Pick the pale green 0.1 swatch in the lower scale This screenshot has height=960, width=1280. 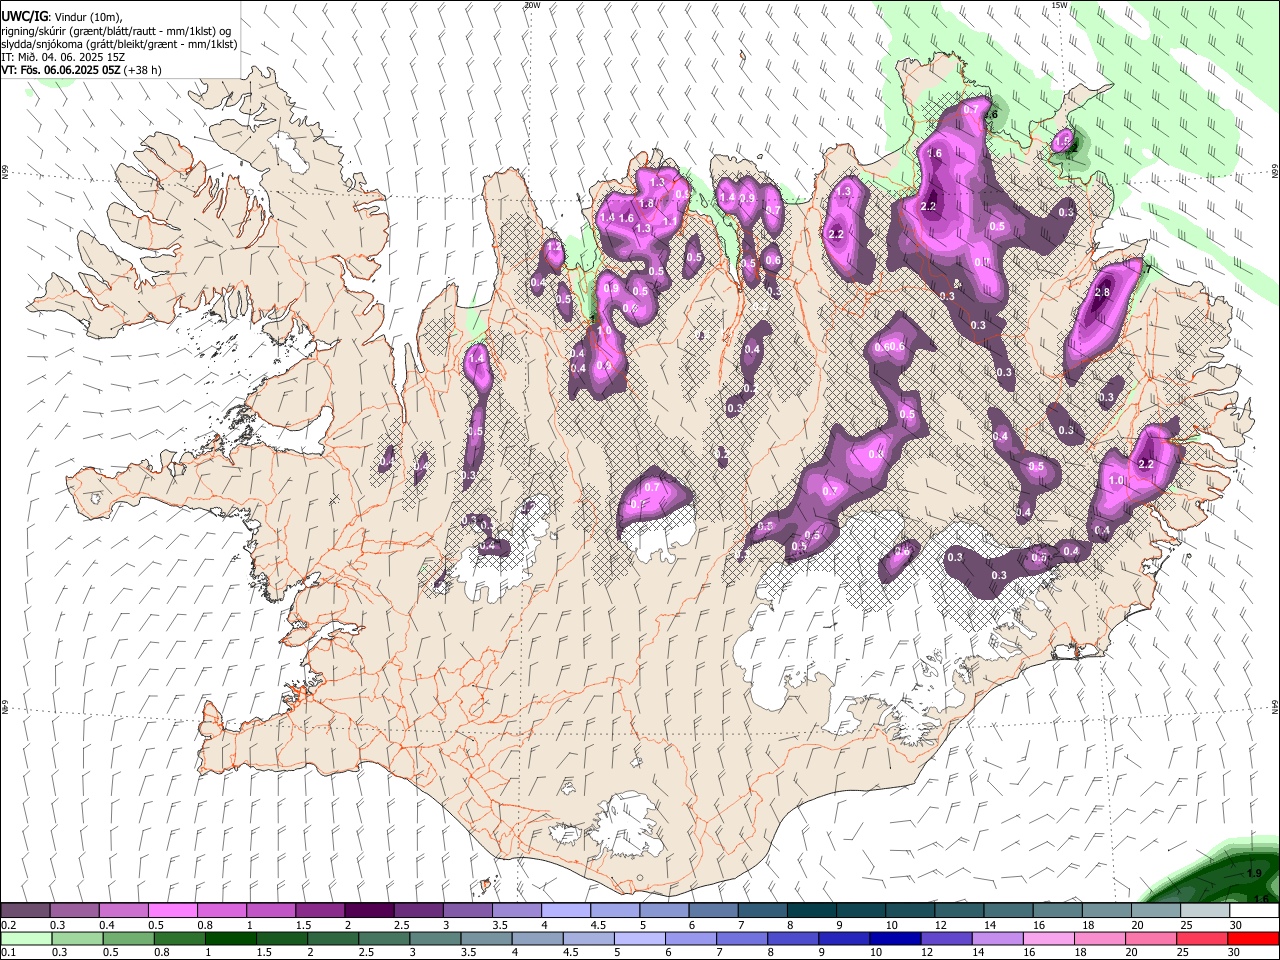point(26,939)
